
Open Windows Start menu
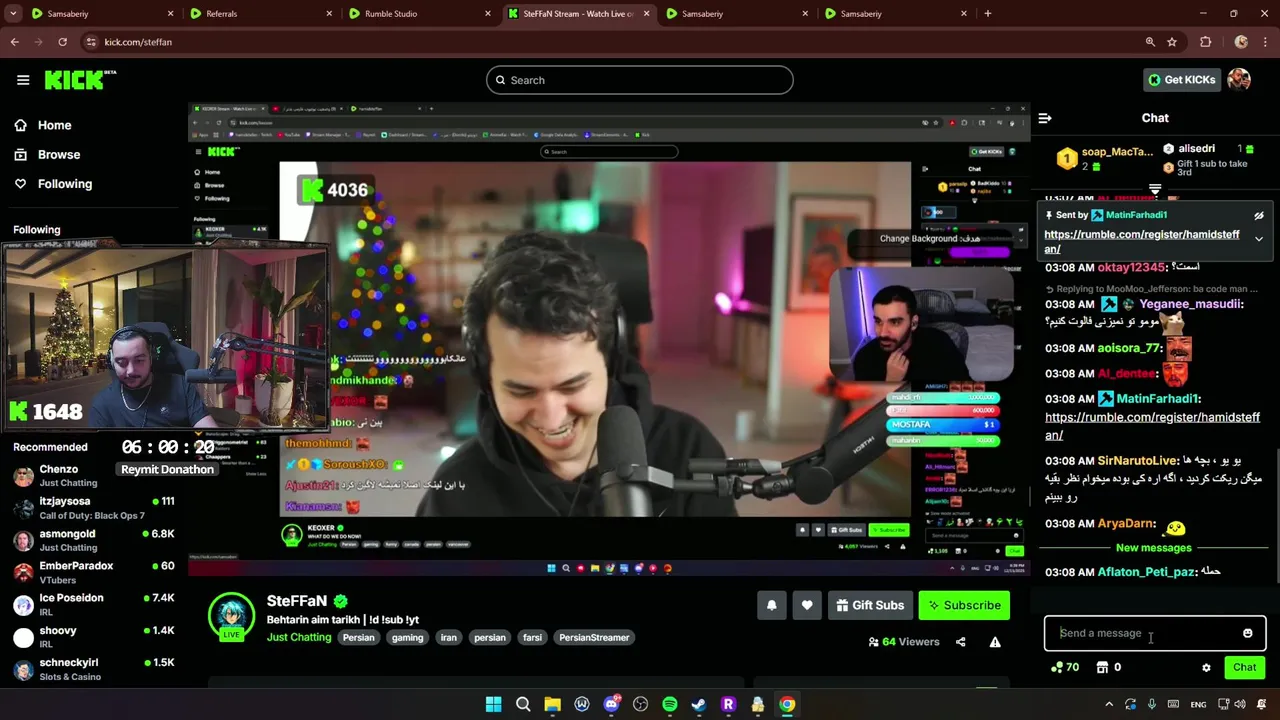(x=493, y=704)
